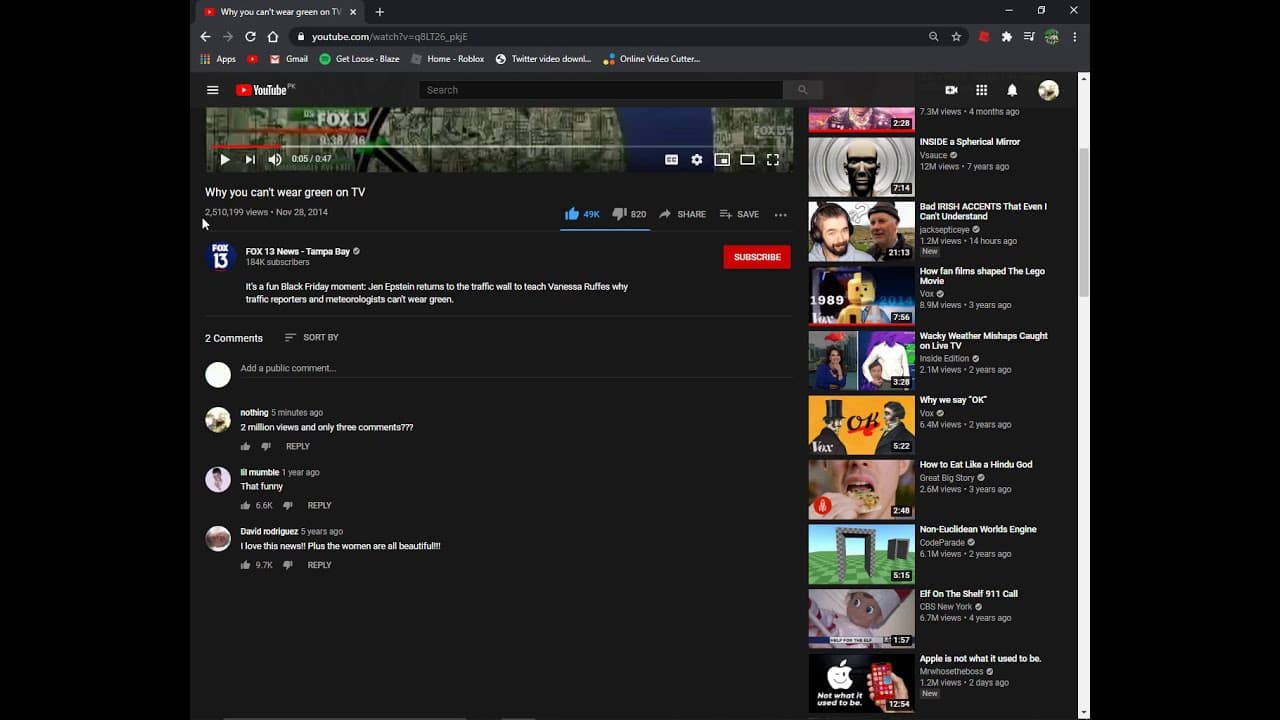Save video to a playlist
1280x720 pixels.
point(739,214)
